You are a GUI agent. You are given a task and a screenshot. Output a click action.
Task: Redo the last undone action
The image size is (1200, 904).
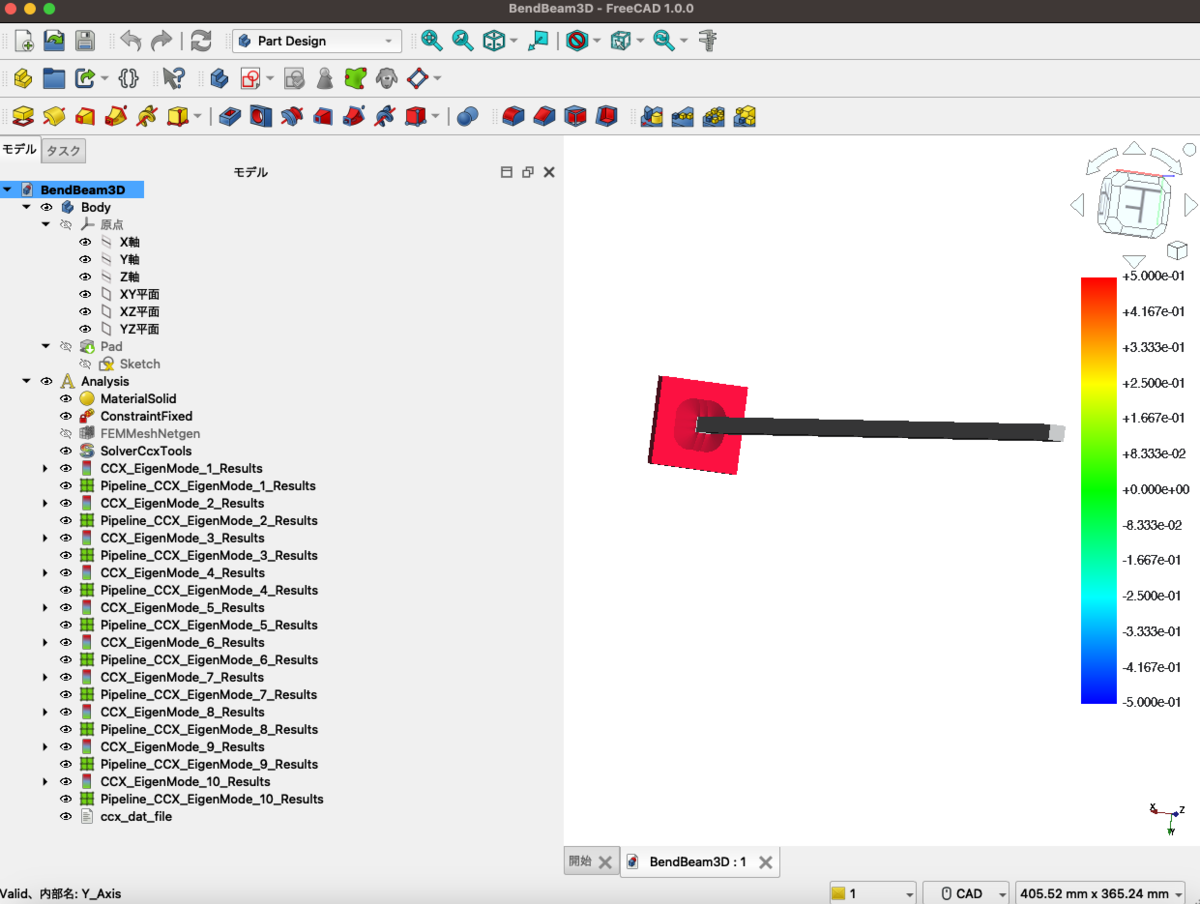point(161,41)
